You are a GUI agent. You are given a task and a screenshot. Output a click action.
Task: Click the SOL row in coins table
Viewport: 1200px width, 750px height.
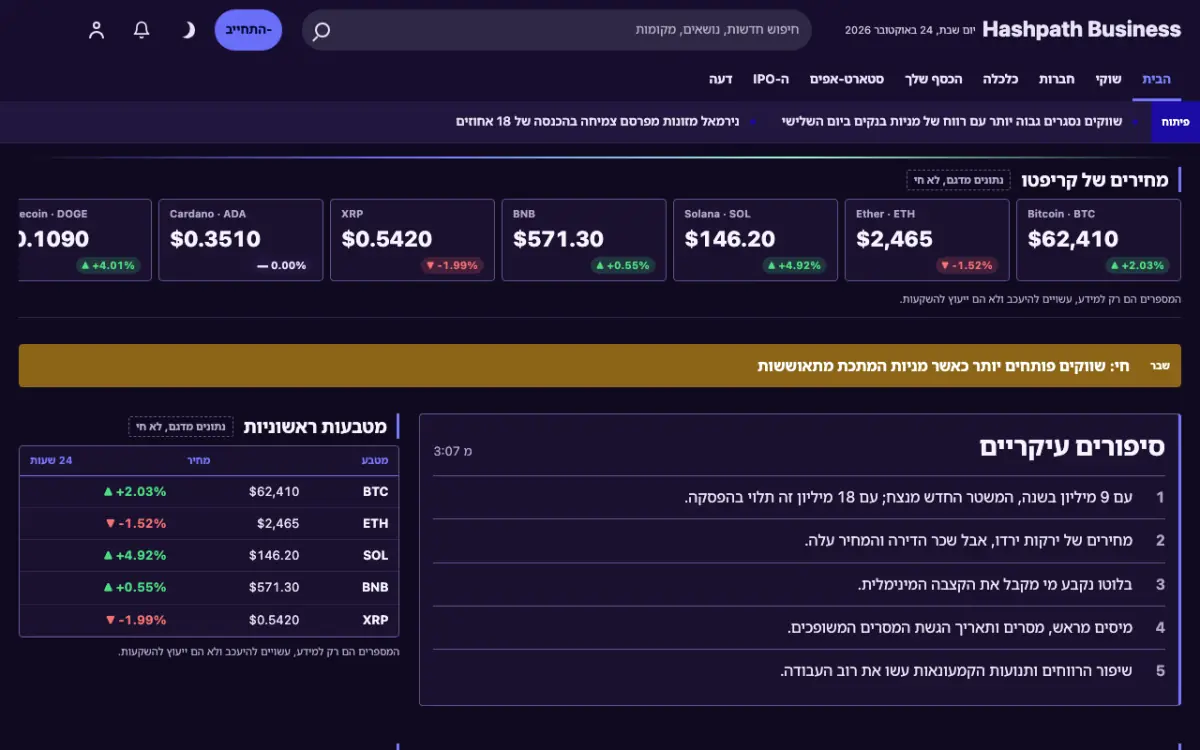click(209, 555)
